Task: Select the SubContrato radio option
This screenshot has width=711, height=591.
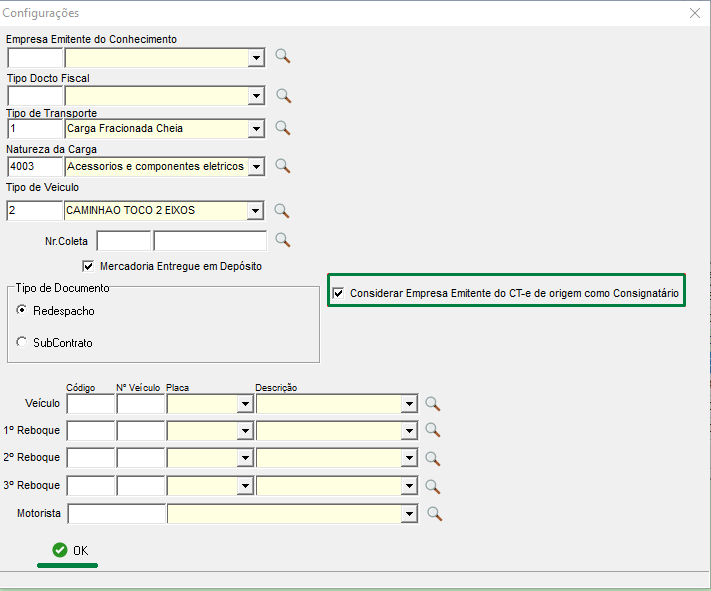Action: [x=23, y=342]
